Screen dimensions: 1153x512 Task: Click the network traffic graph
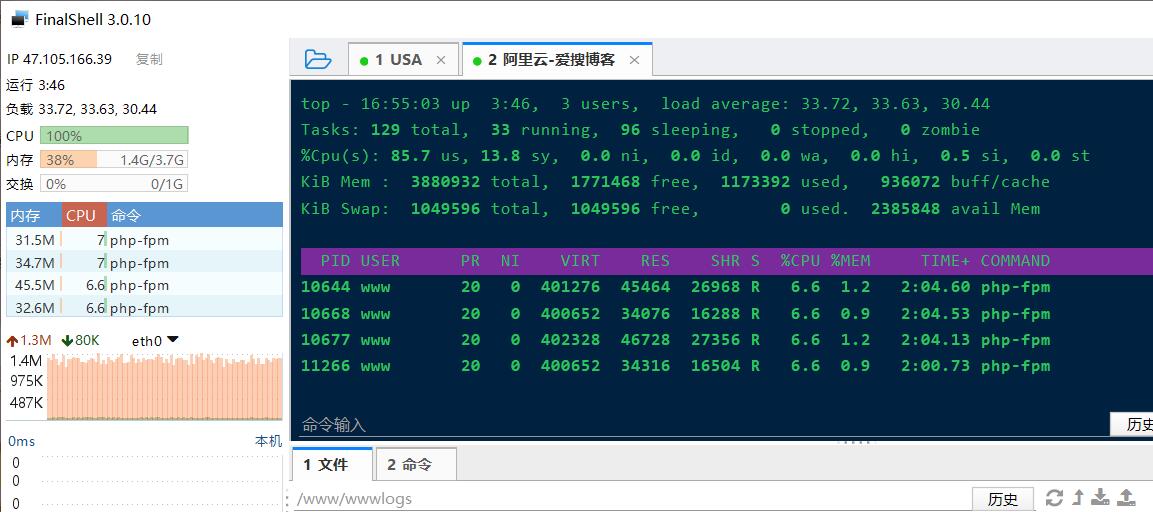165,385
